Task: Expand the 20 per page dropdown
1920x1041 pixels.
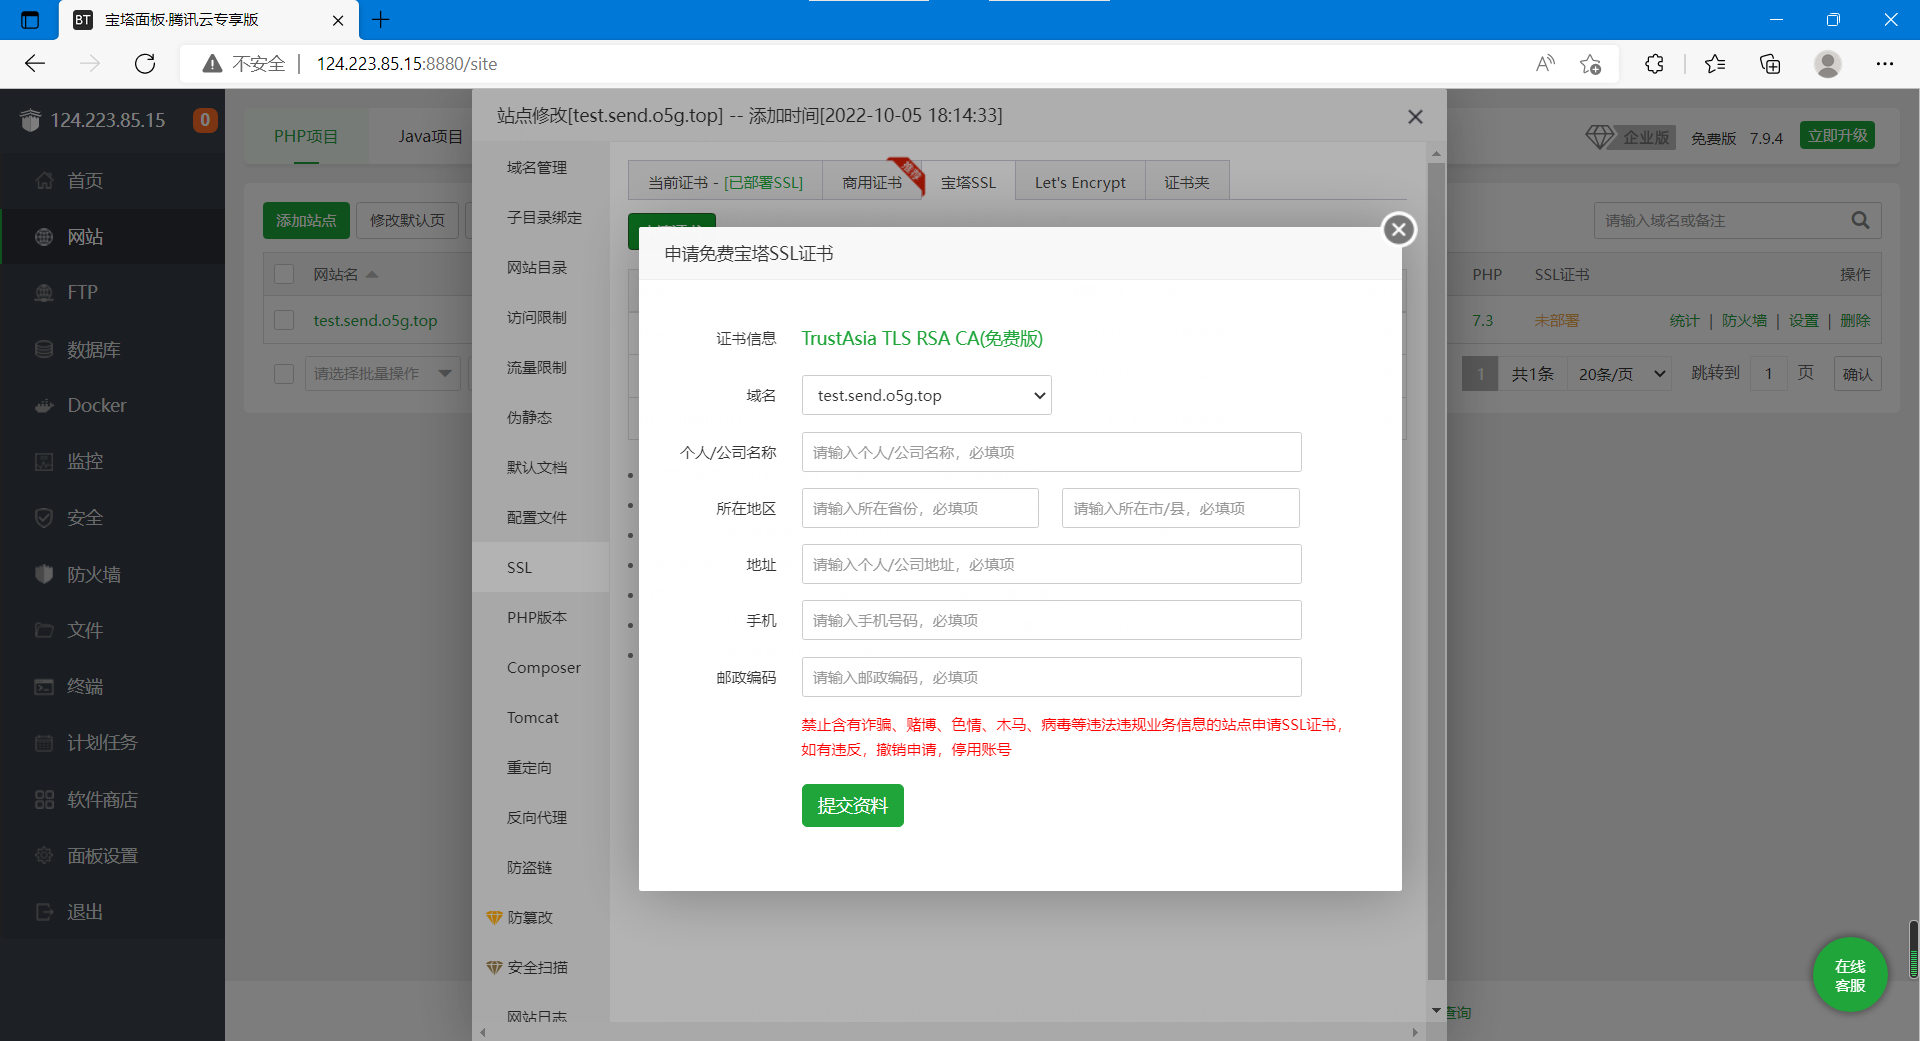Action: (1620, 374)
